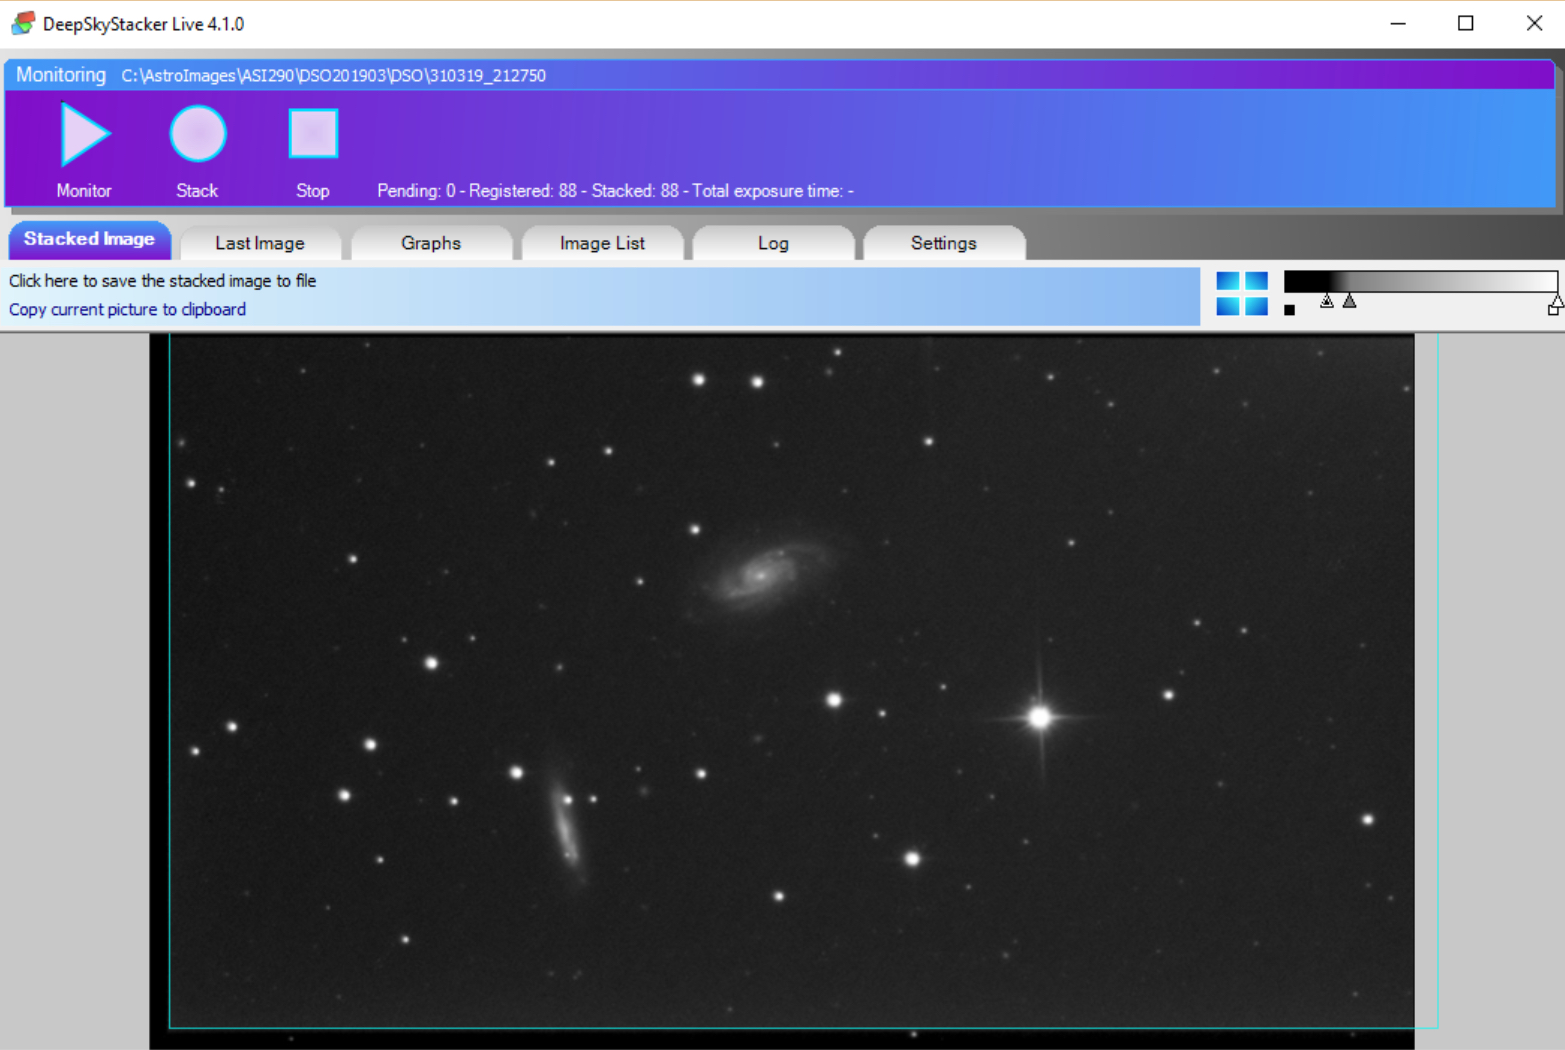Open the Graphs tab
Image resolution: width=1565 pixels, height=1050 pixels.
point(431,243)
